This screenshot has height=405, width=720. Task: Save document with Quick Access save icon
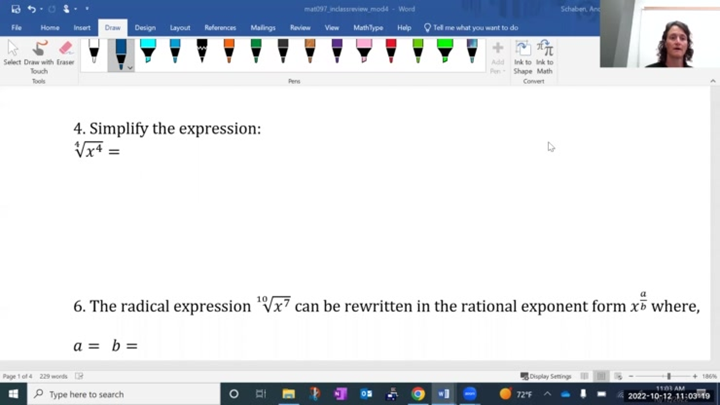pos(15,9)
